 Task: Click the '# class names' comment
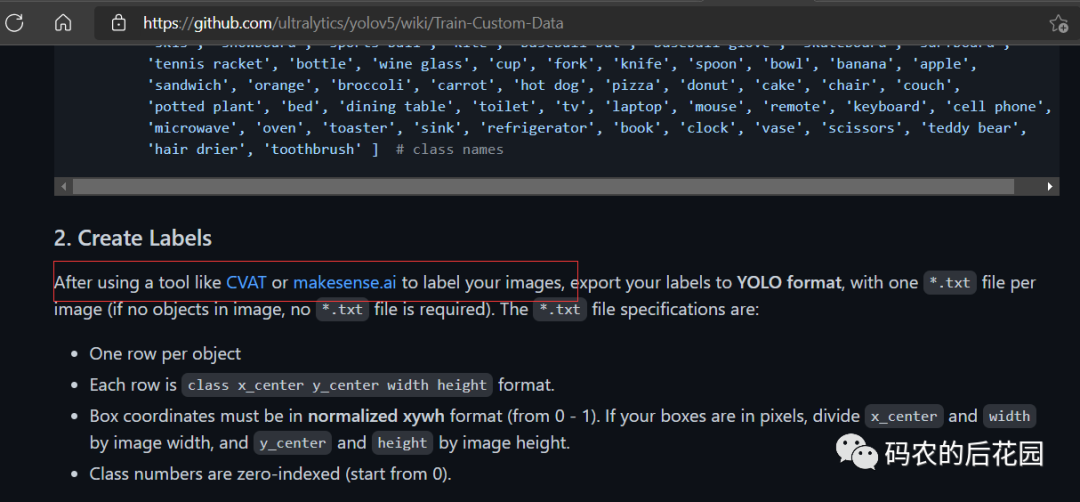(449, 149)
